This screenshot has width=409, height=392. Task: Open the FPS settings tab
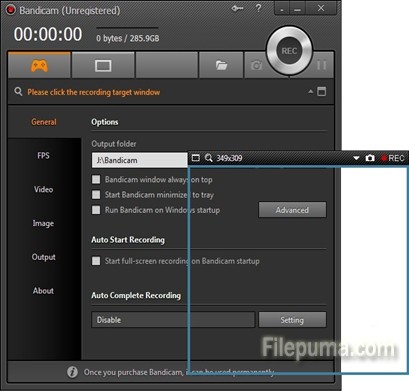coord(43,156)
